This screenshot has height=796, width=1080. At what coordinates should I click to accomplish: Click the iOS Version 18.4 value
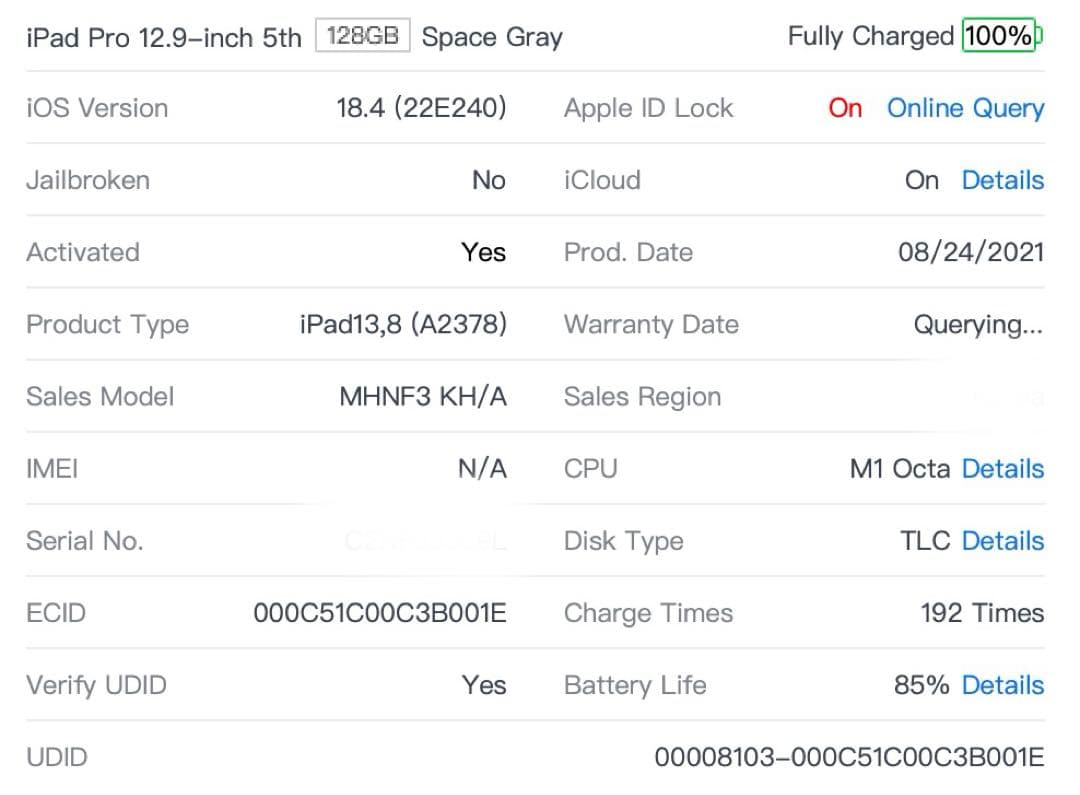tap(421, 108)
